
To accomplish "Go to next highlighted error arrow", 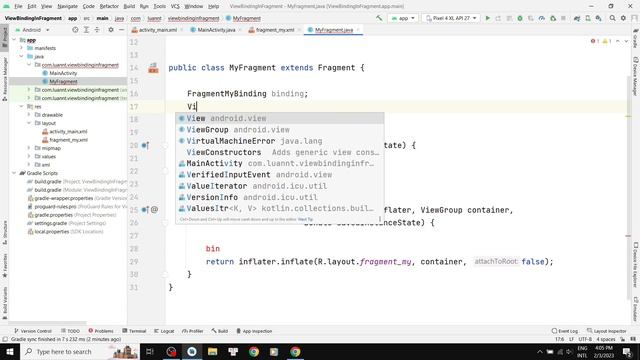I will tap(626, 41).
